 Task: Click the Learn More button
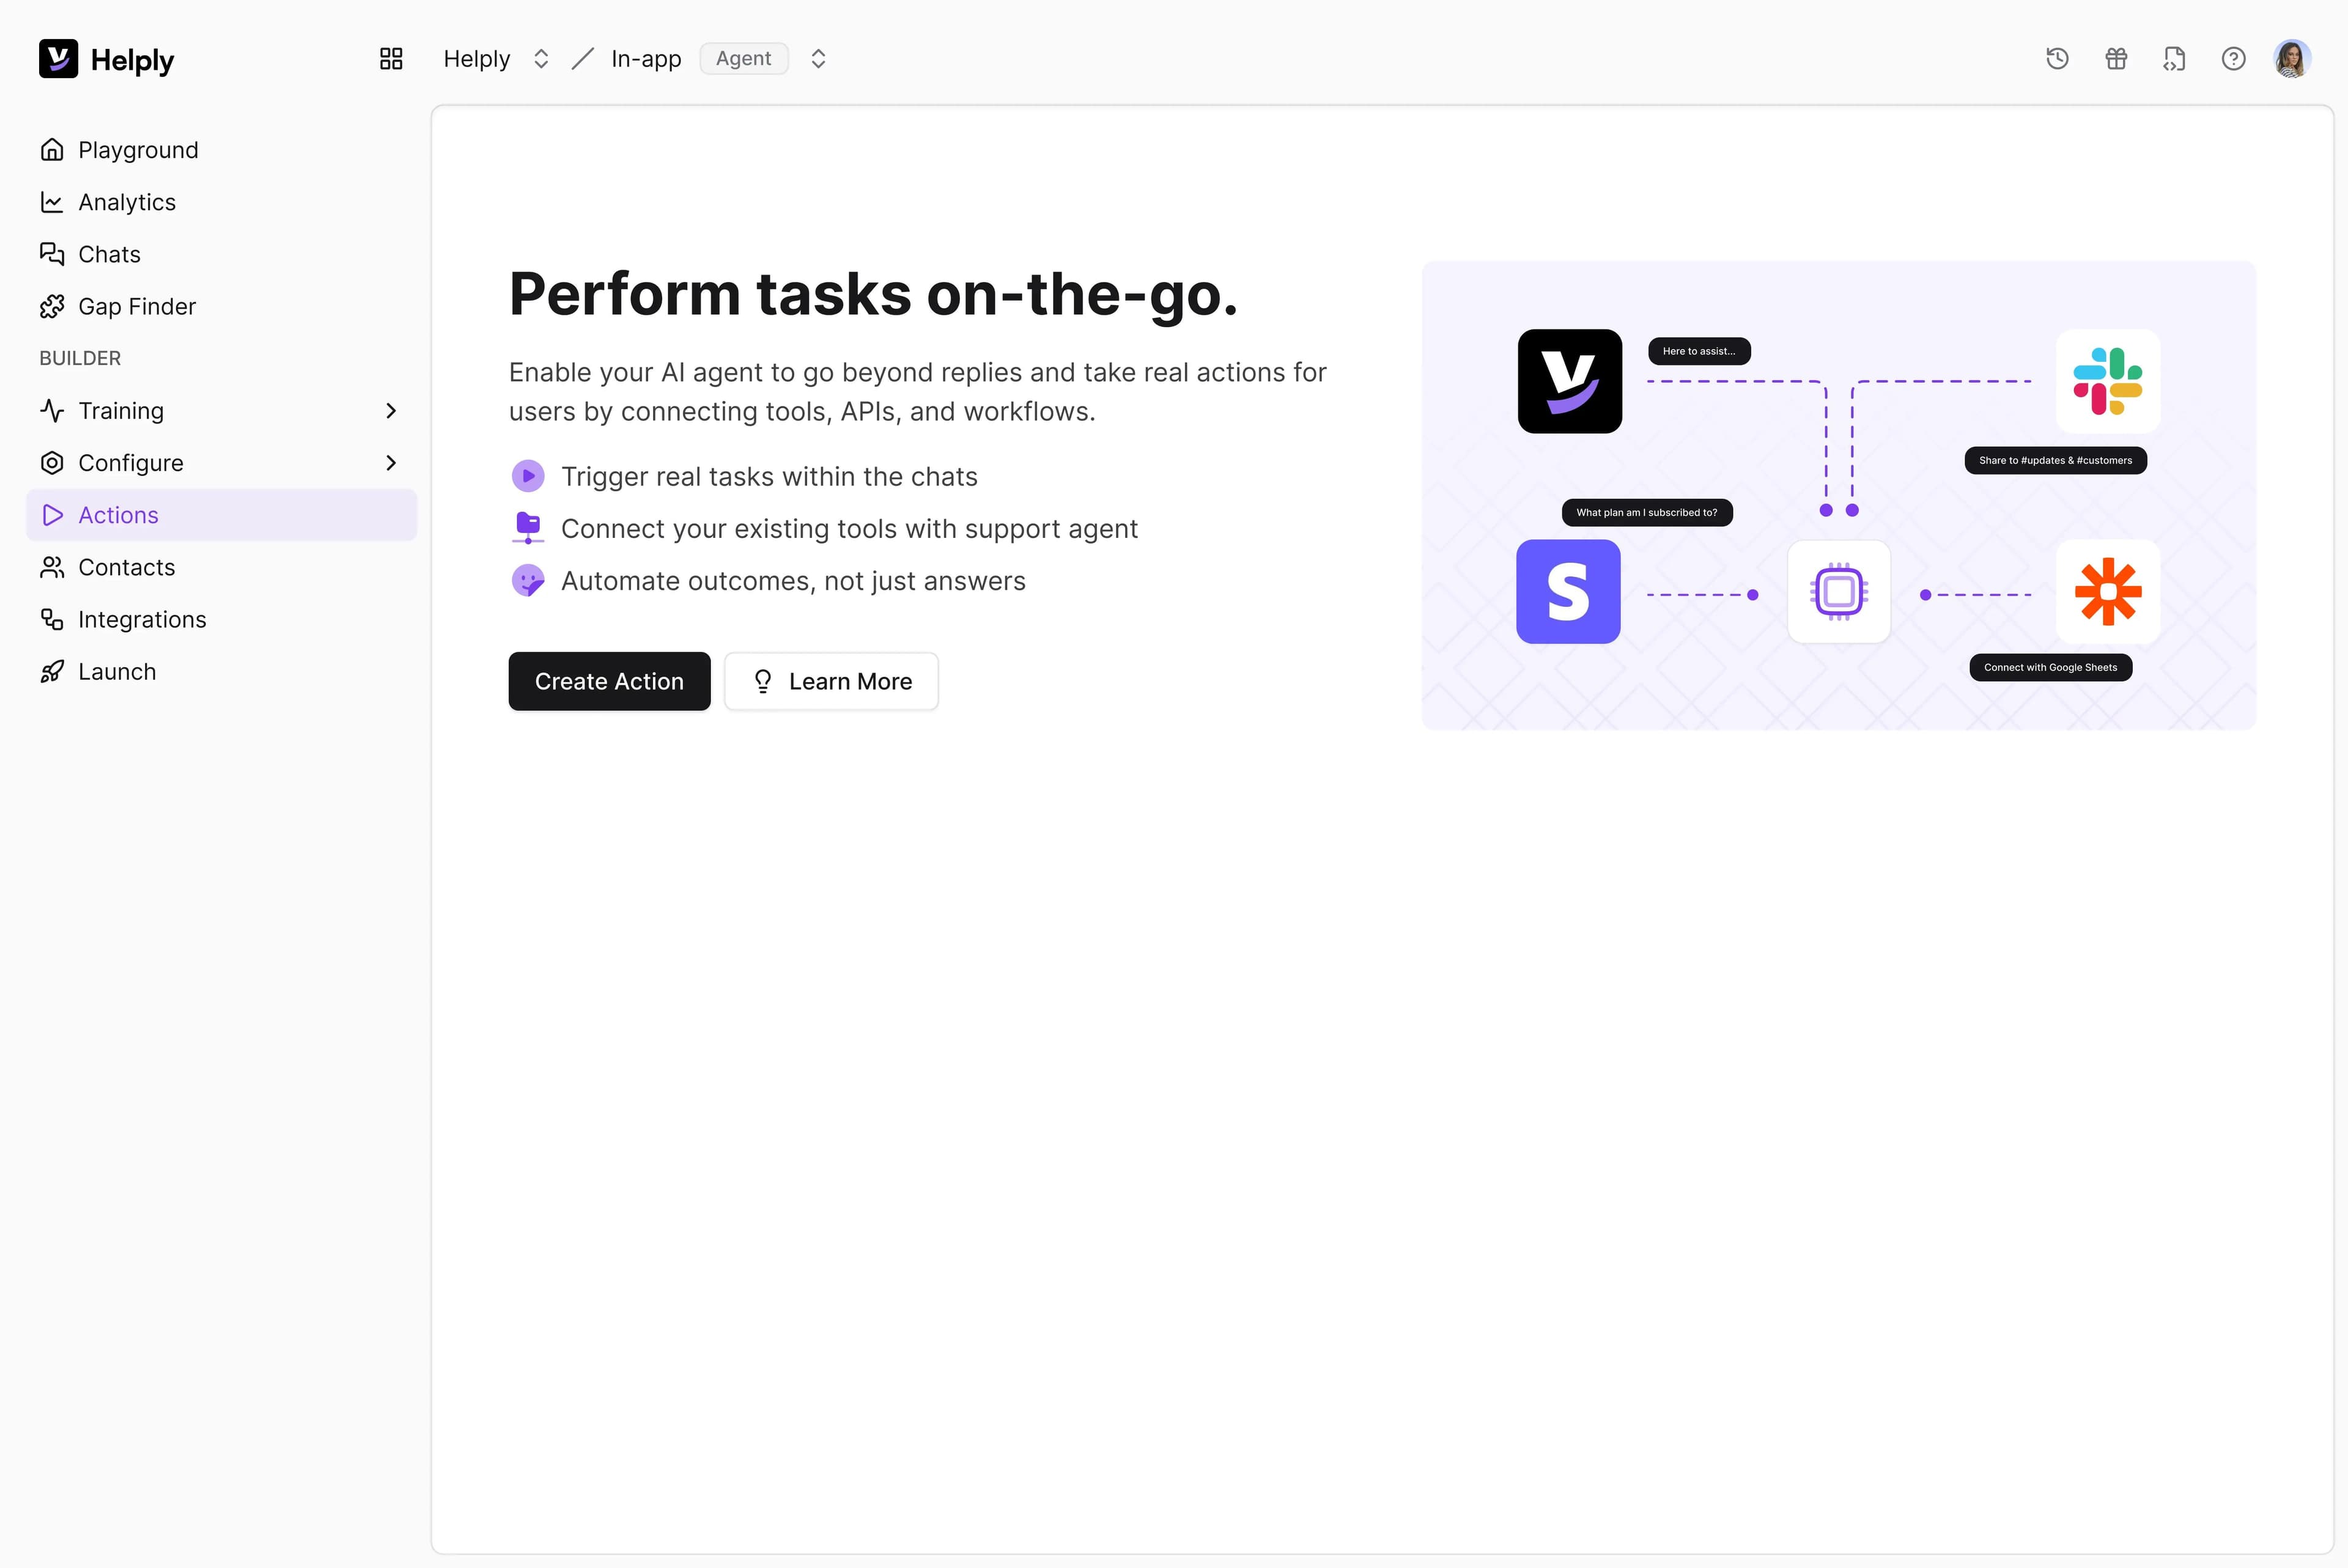831,681
